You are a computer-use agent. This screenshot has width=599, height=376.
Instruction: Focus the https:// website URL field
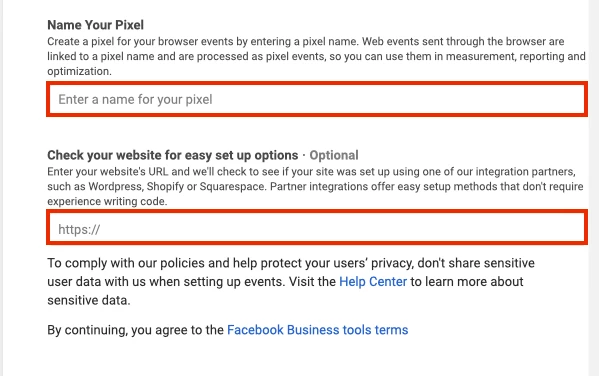tap(317, 228)
